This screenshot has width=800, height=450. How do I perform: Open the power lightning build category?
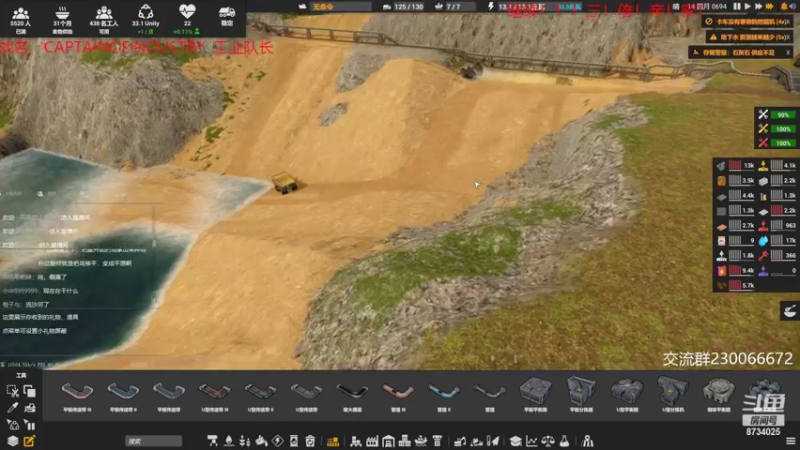pos(278,441)
